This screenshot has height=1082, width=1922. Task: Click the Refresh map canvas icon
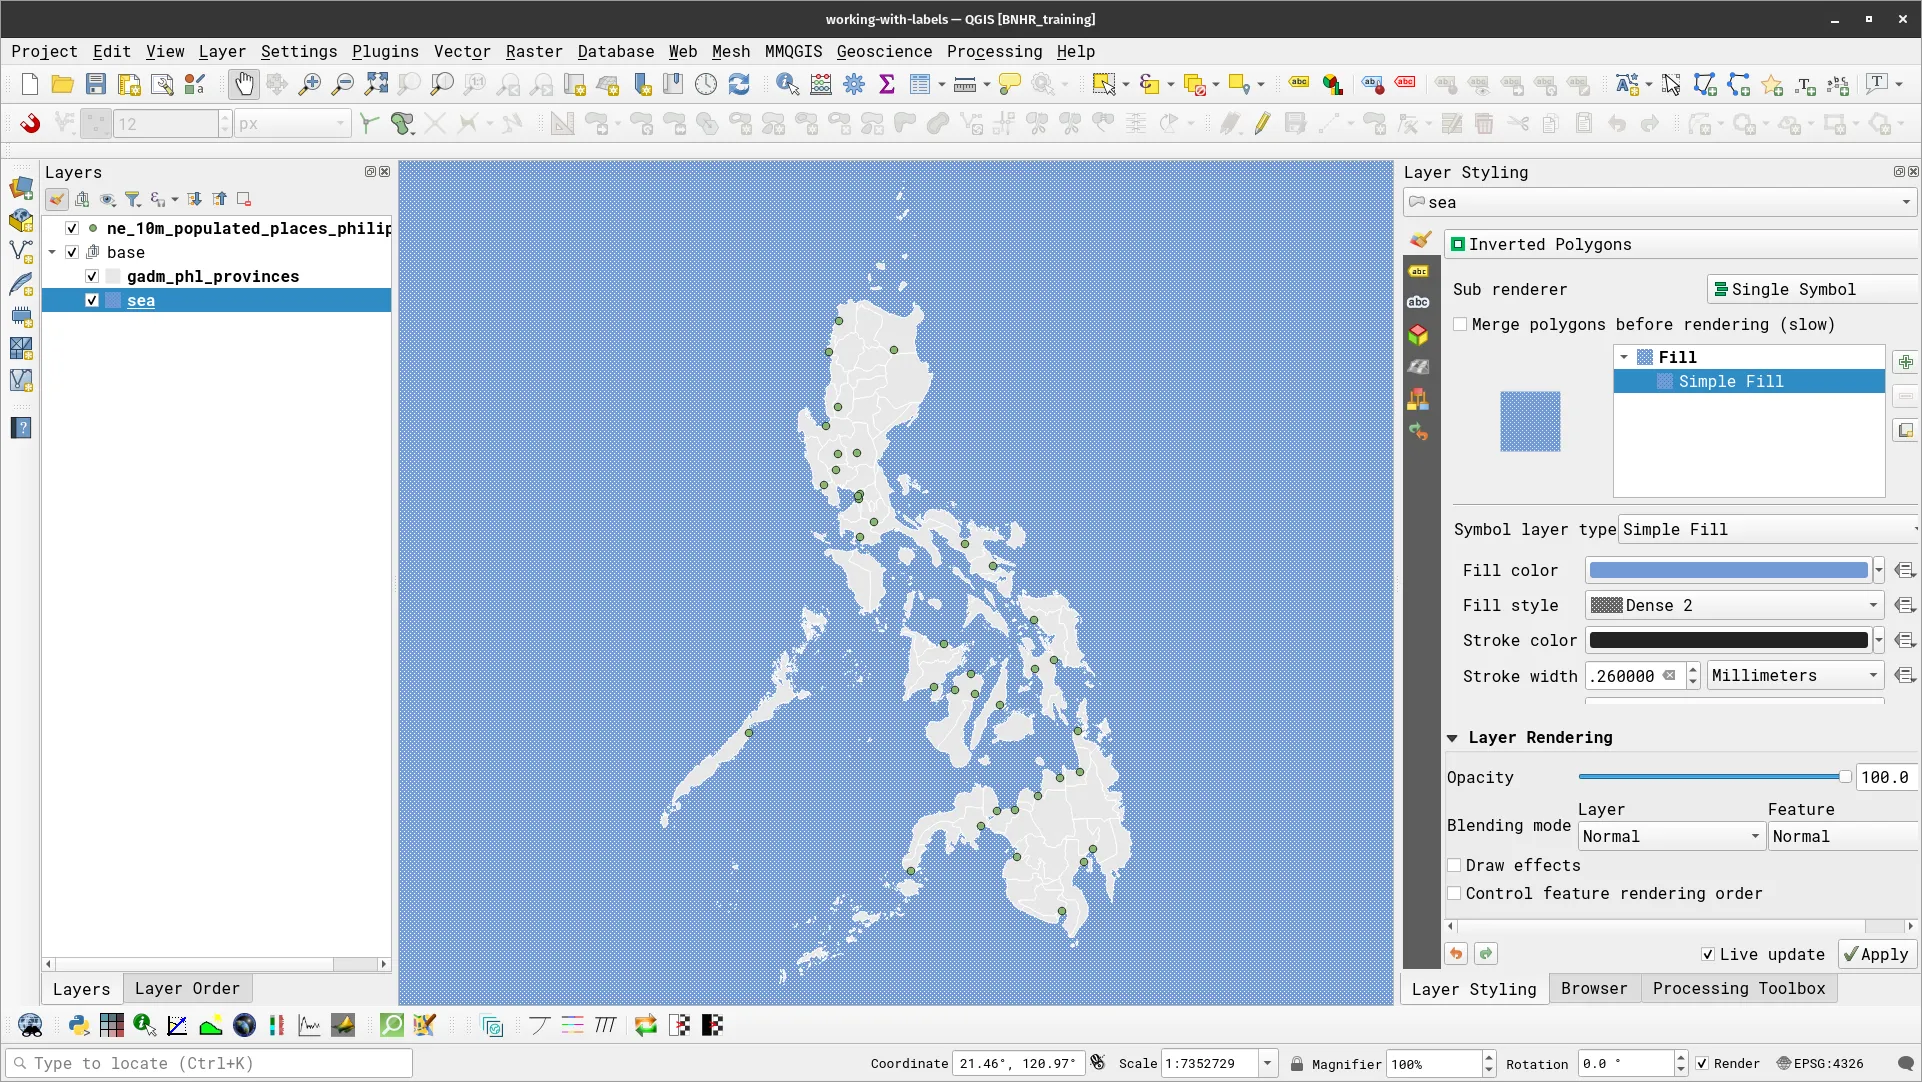739,84
